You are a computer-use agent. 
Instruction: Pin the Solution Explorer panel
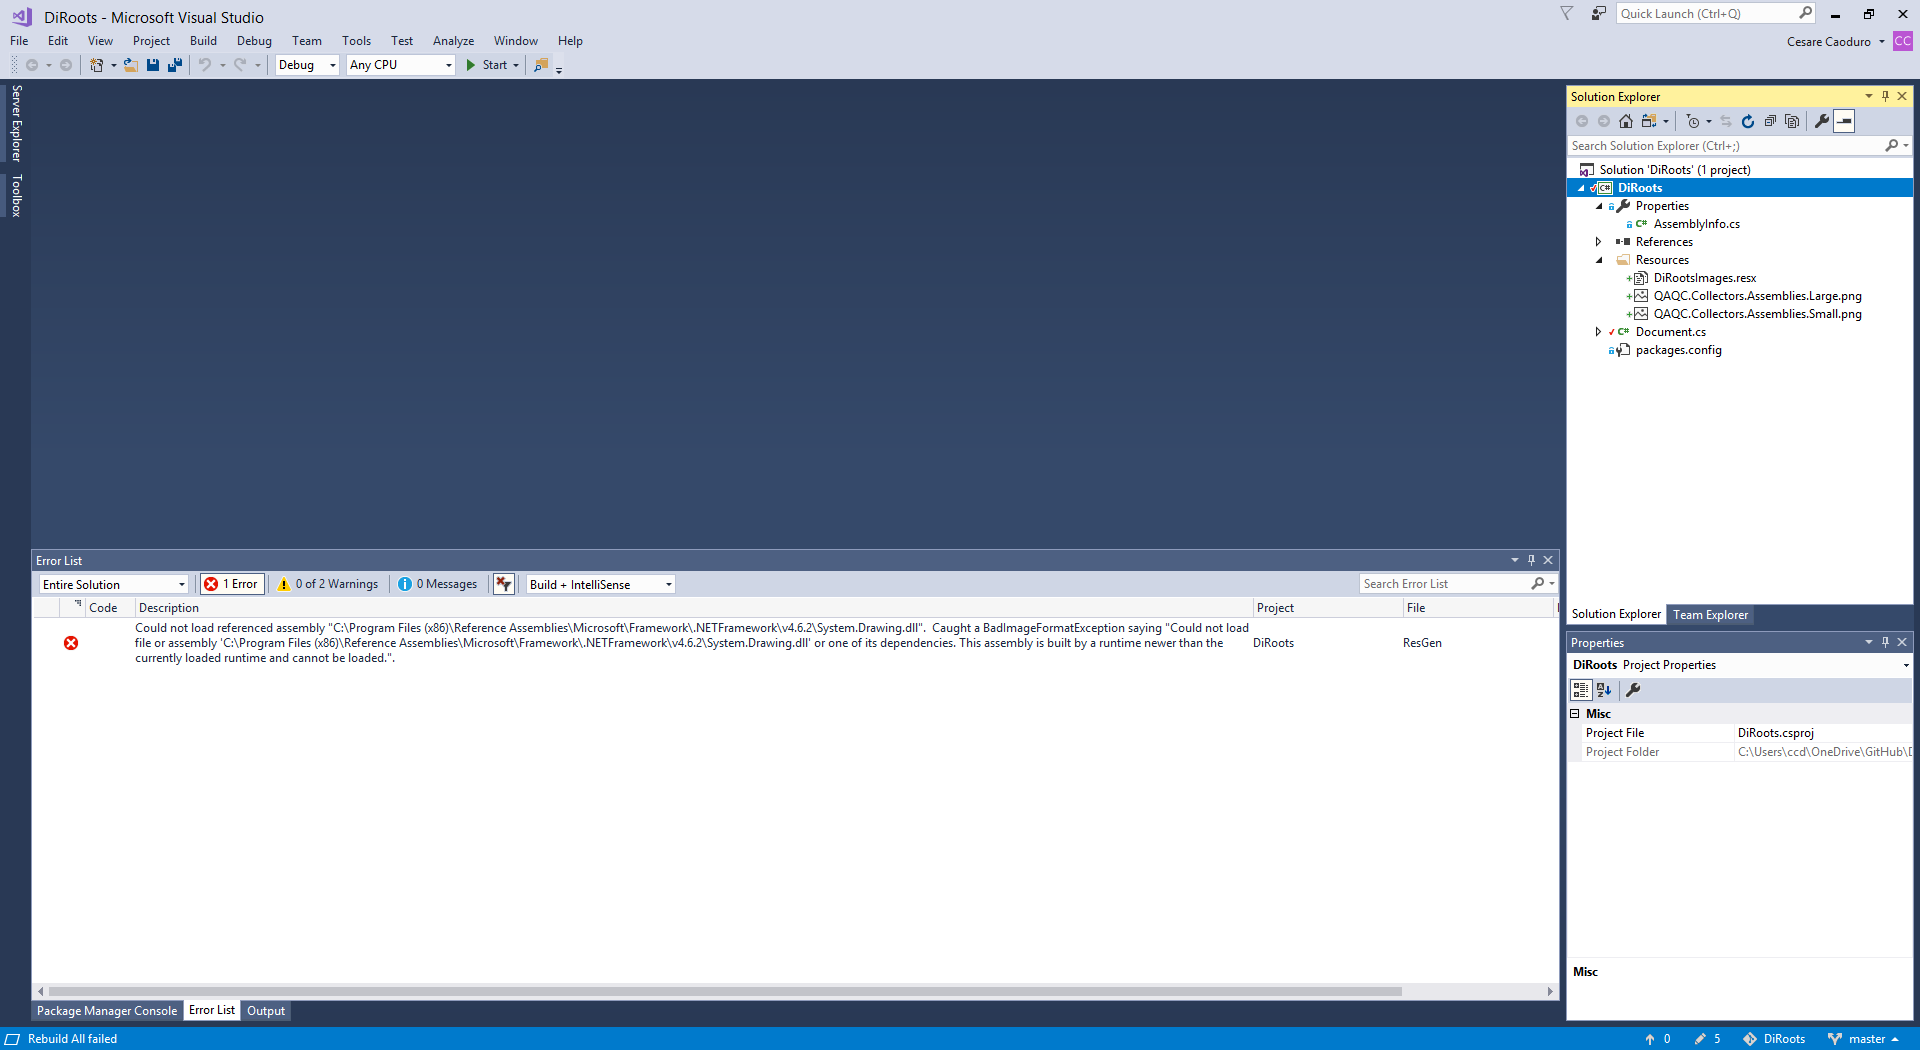pos(1885,96)
